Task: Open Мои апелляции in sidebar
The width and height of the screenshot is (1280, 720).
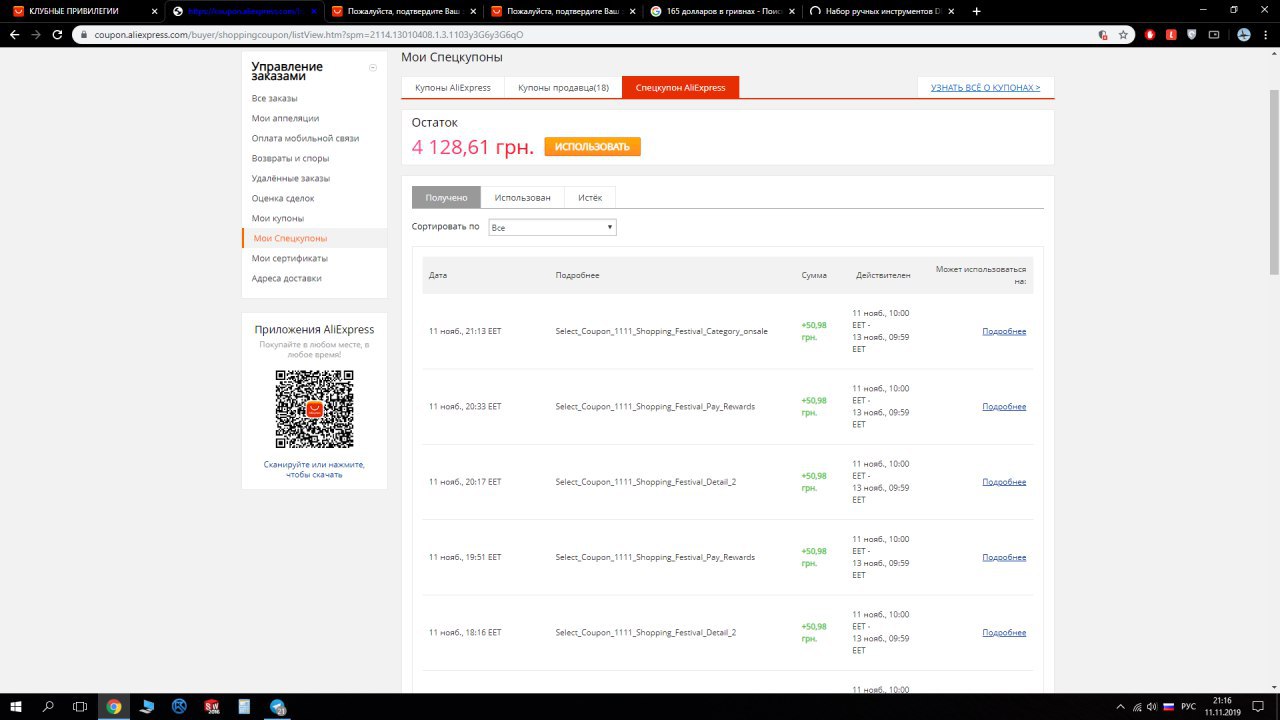Action: (286, 118)
